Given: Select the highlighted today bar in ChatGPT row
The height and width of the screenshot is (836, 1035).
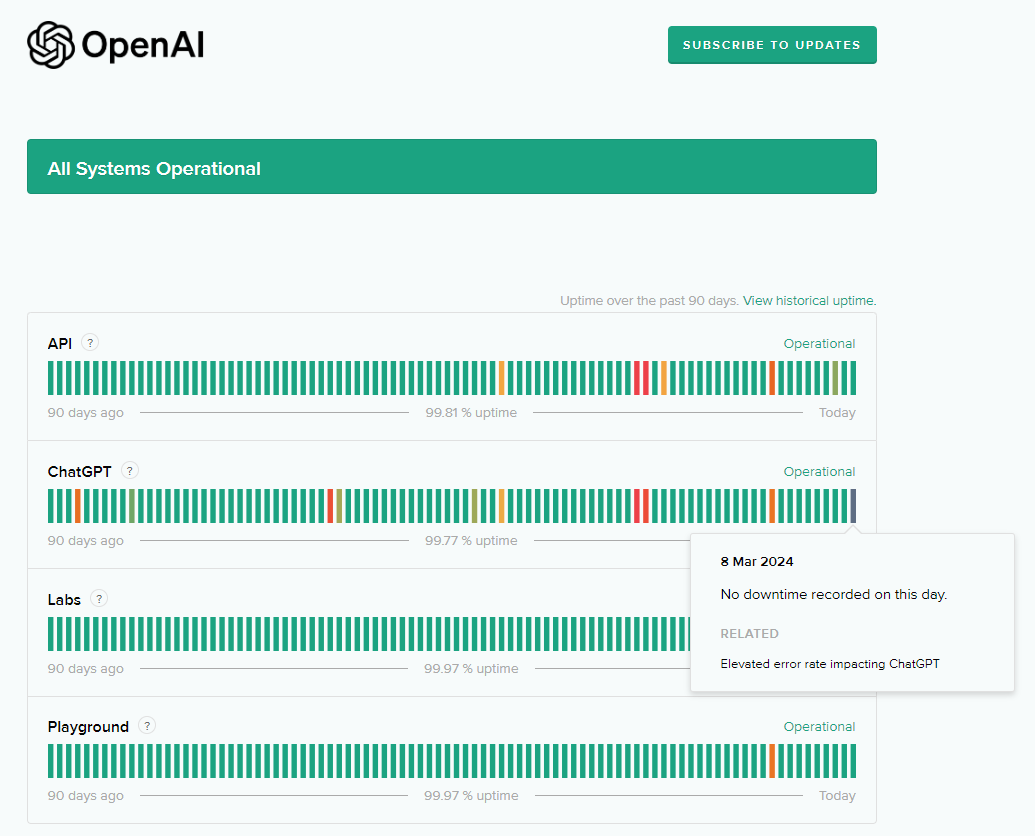Looking at the screenshot, I should tap(853, 506).
